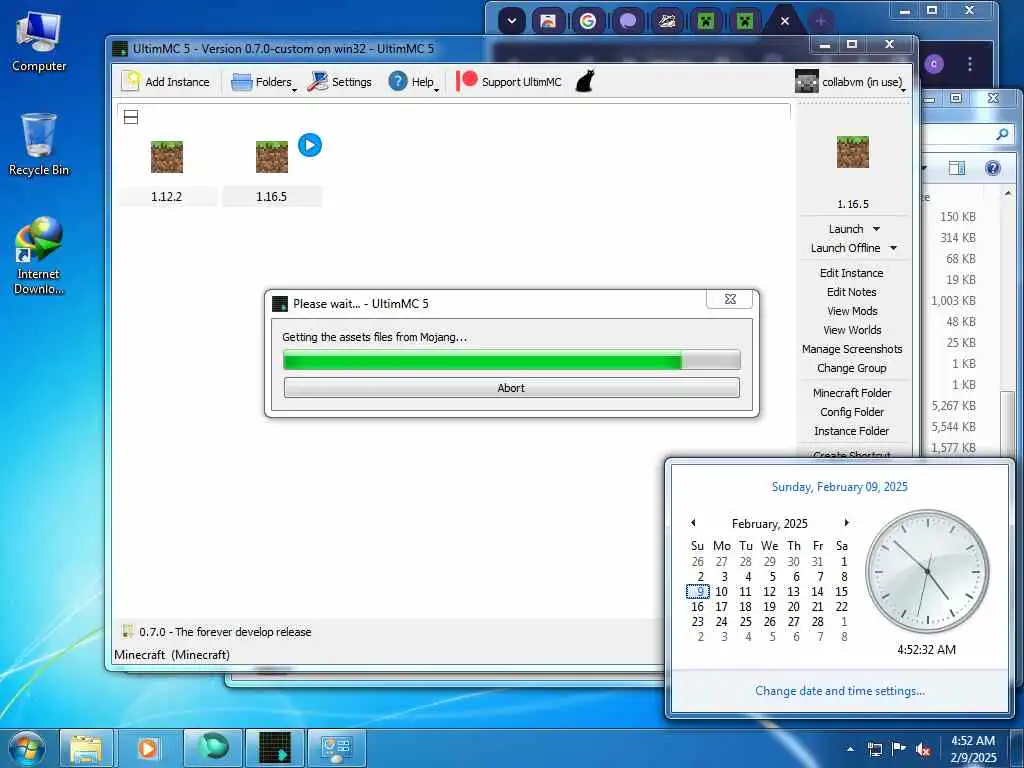Image resolution: width=1024 pixels, height=768 pixels.
Task: Go to next month in calendar
Action: pos(846,522)
